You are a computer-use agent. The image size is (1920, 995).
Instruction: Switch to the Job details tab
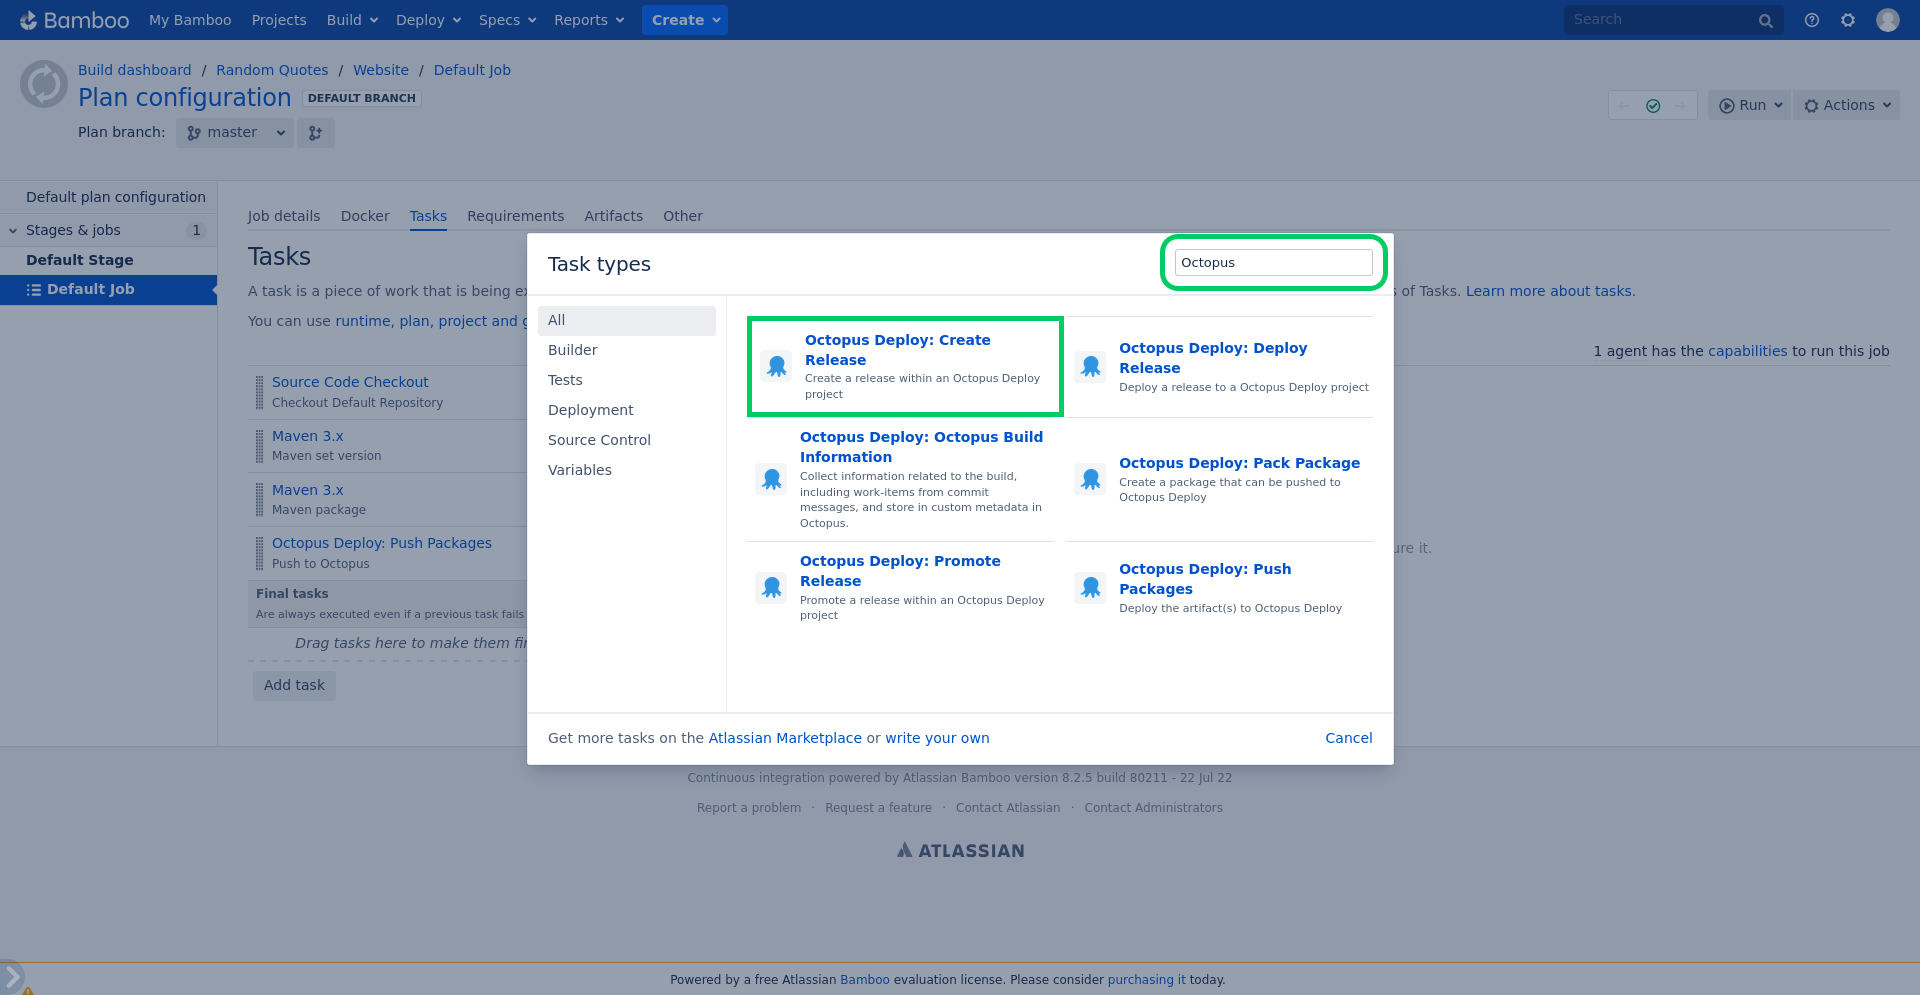coord(284,216)
